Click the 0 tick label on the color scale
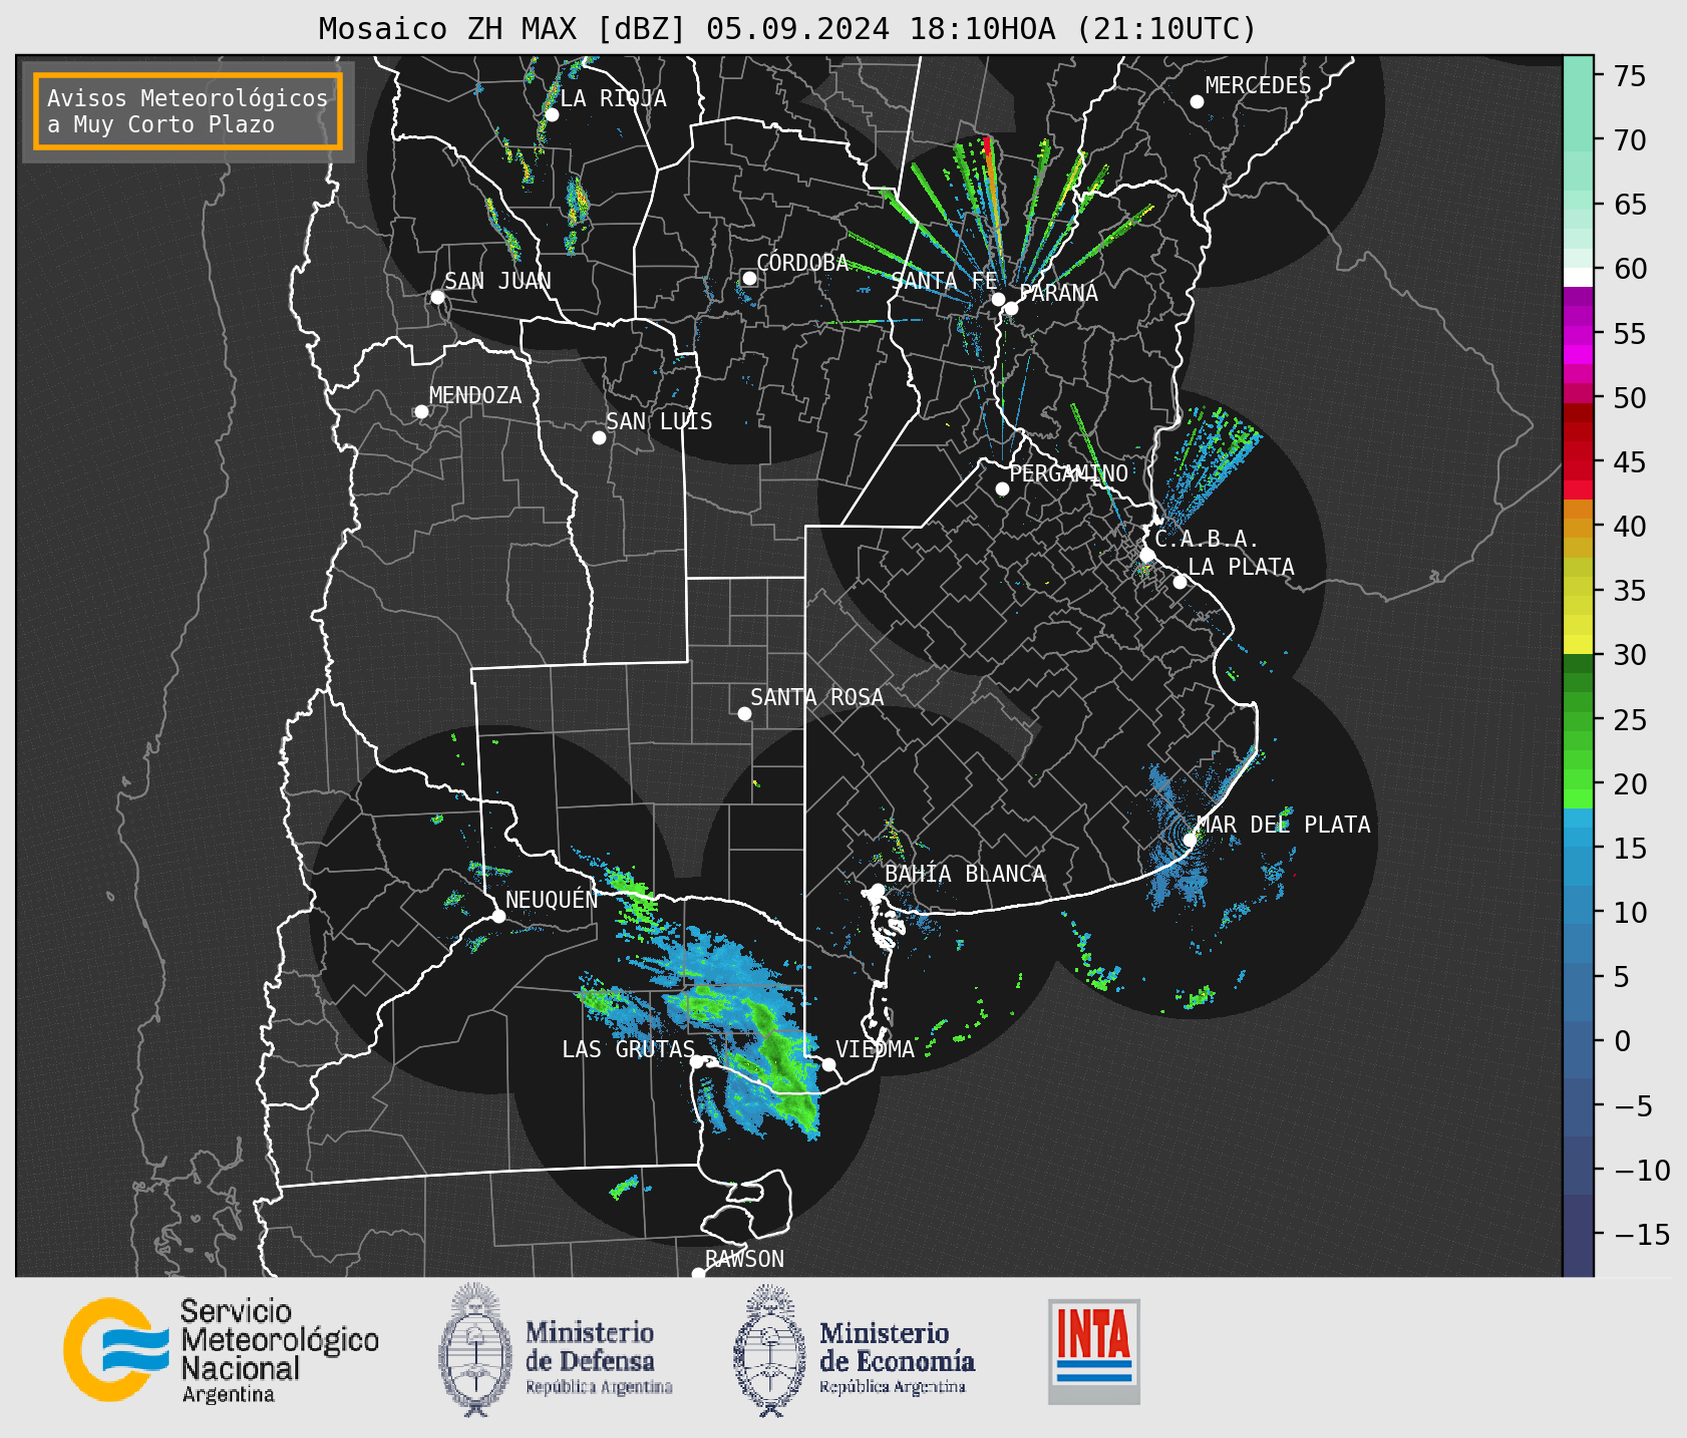1687x1438 pixels. point(1621,1041)
